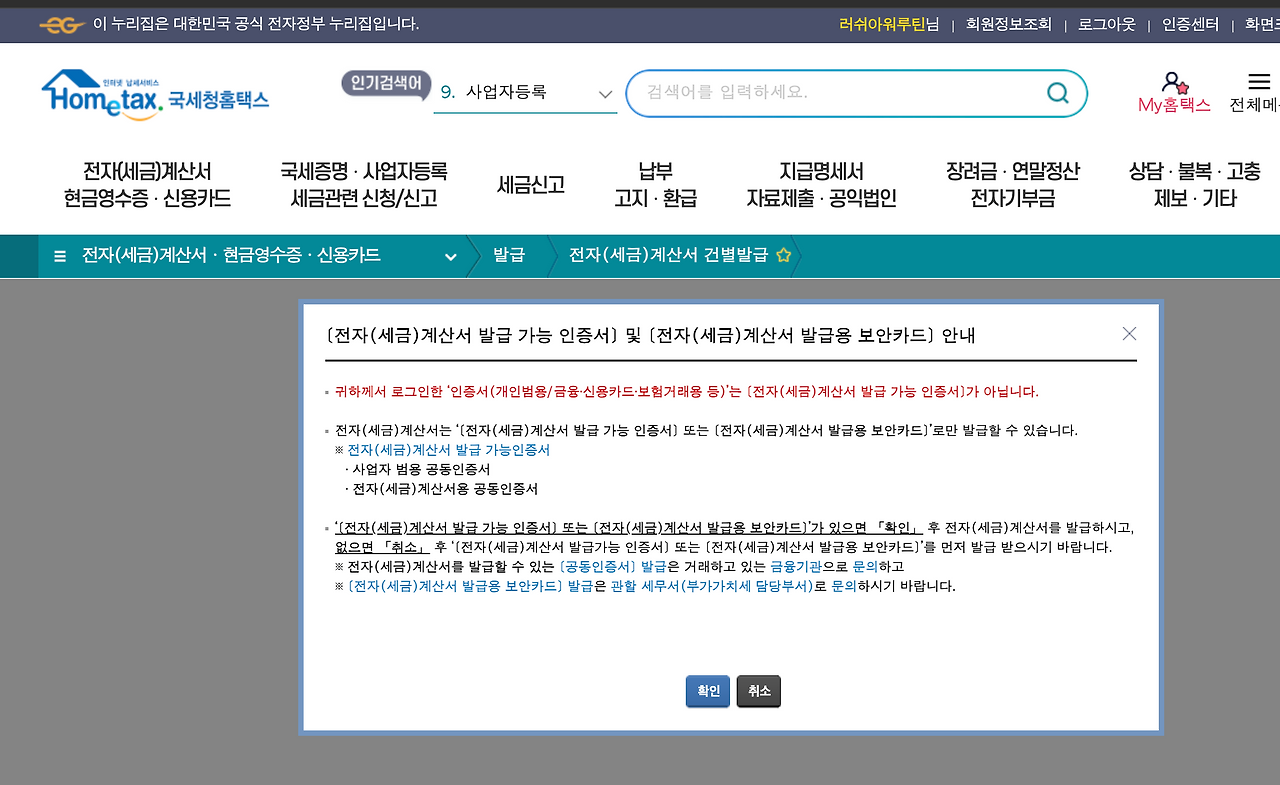Viewport: 1280px width, 785px height.
Task: Close the notice dialog with the X
Action: [x=1129, y=334]
